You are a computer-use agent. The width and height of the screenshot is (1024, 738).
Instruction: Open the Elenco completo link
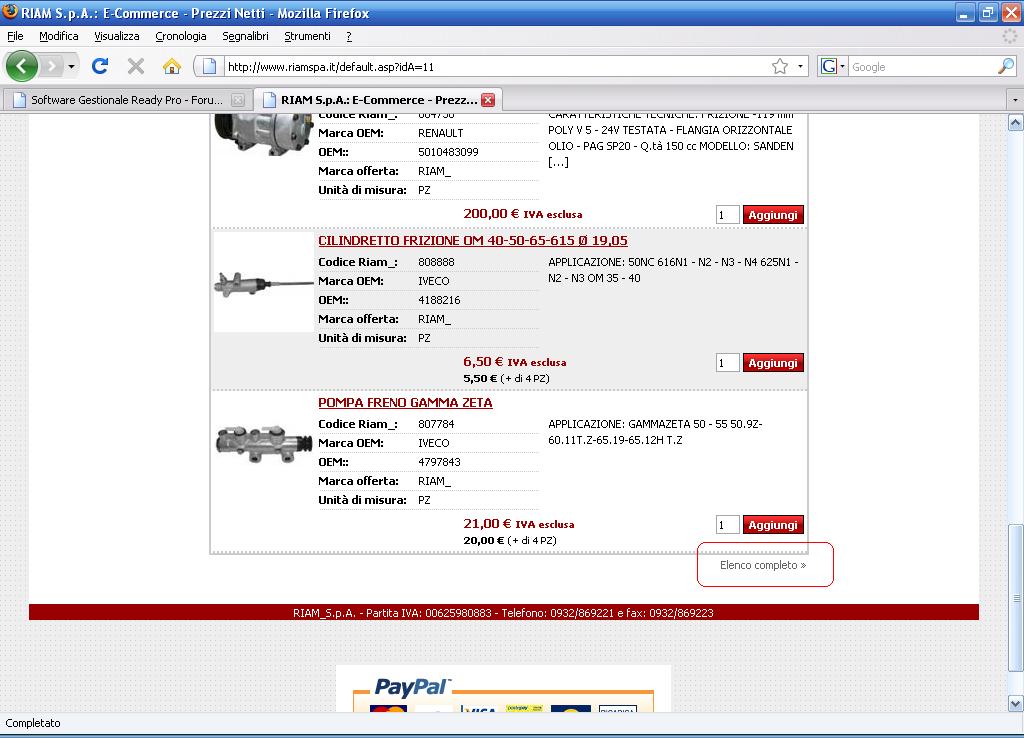(763, 565)
